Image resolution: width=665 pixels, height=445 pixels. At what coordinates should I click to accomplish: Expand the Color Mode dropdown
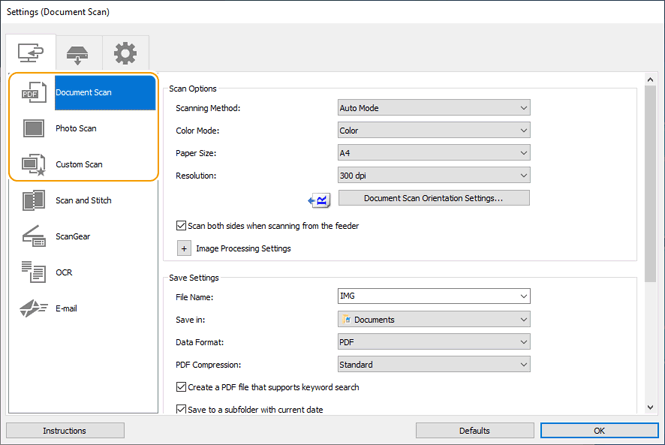432,130
